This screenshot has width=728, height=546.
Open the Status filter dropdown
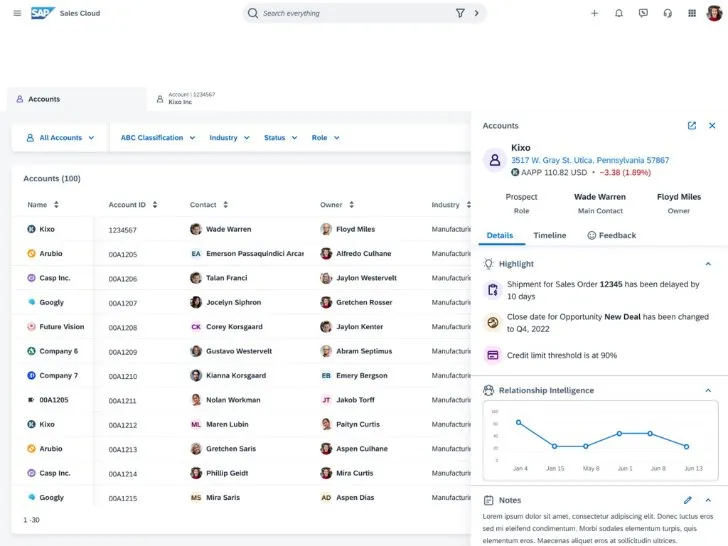tap(279, 138)
